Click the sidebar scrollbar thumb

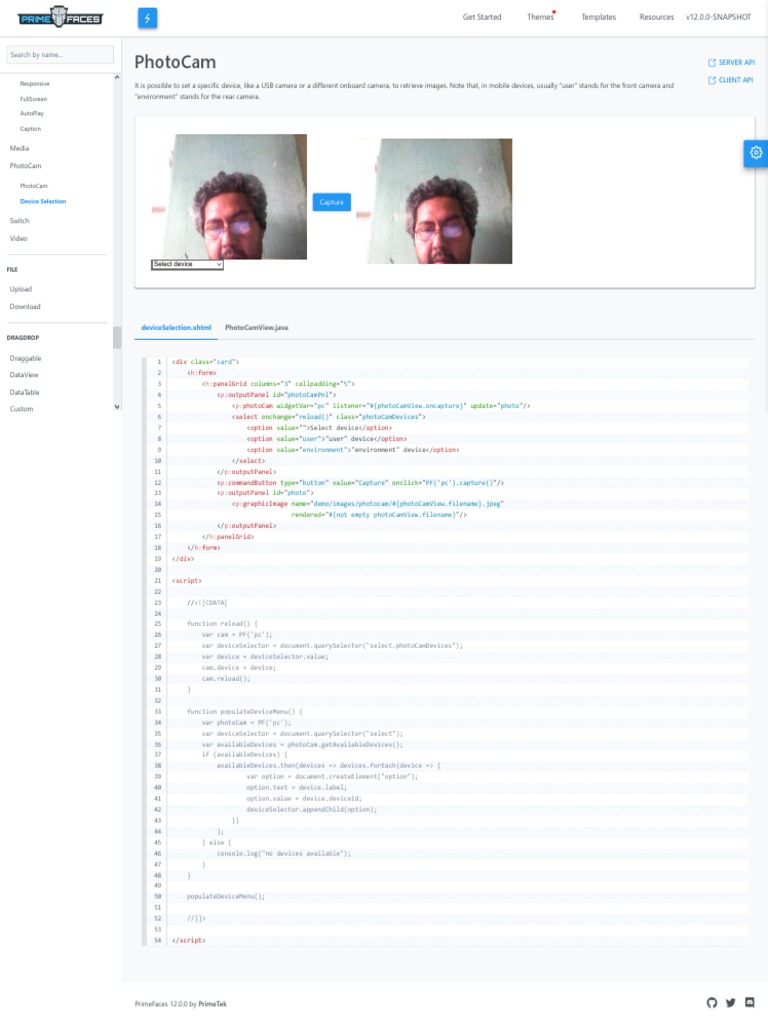pyautogui.click(x=117, y=338)
